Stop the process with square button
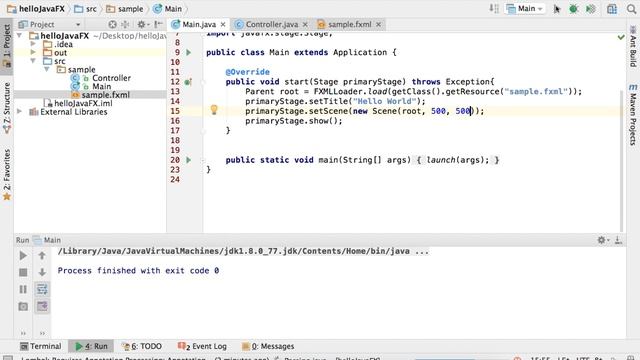640x360 pixels. point(23,272)
